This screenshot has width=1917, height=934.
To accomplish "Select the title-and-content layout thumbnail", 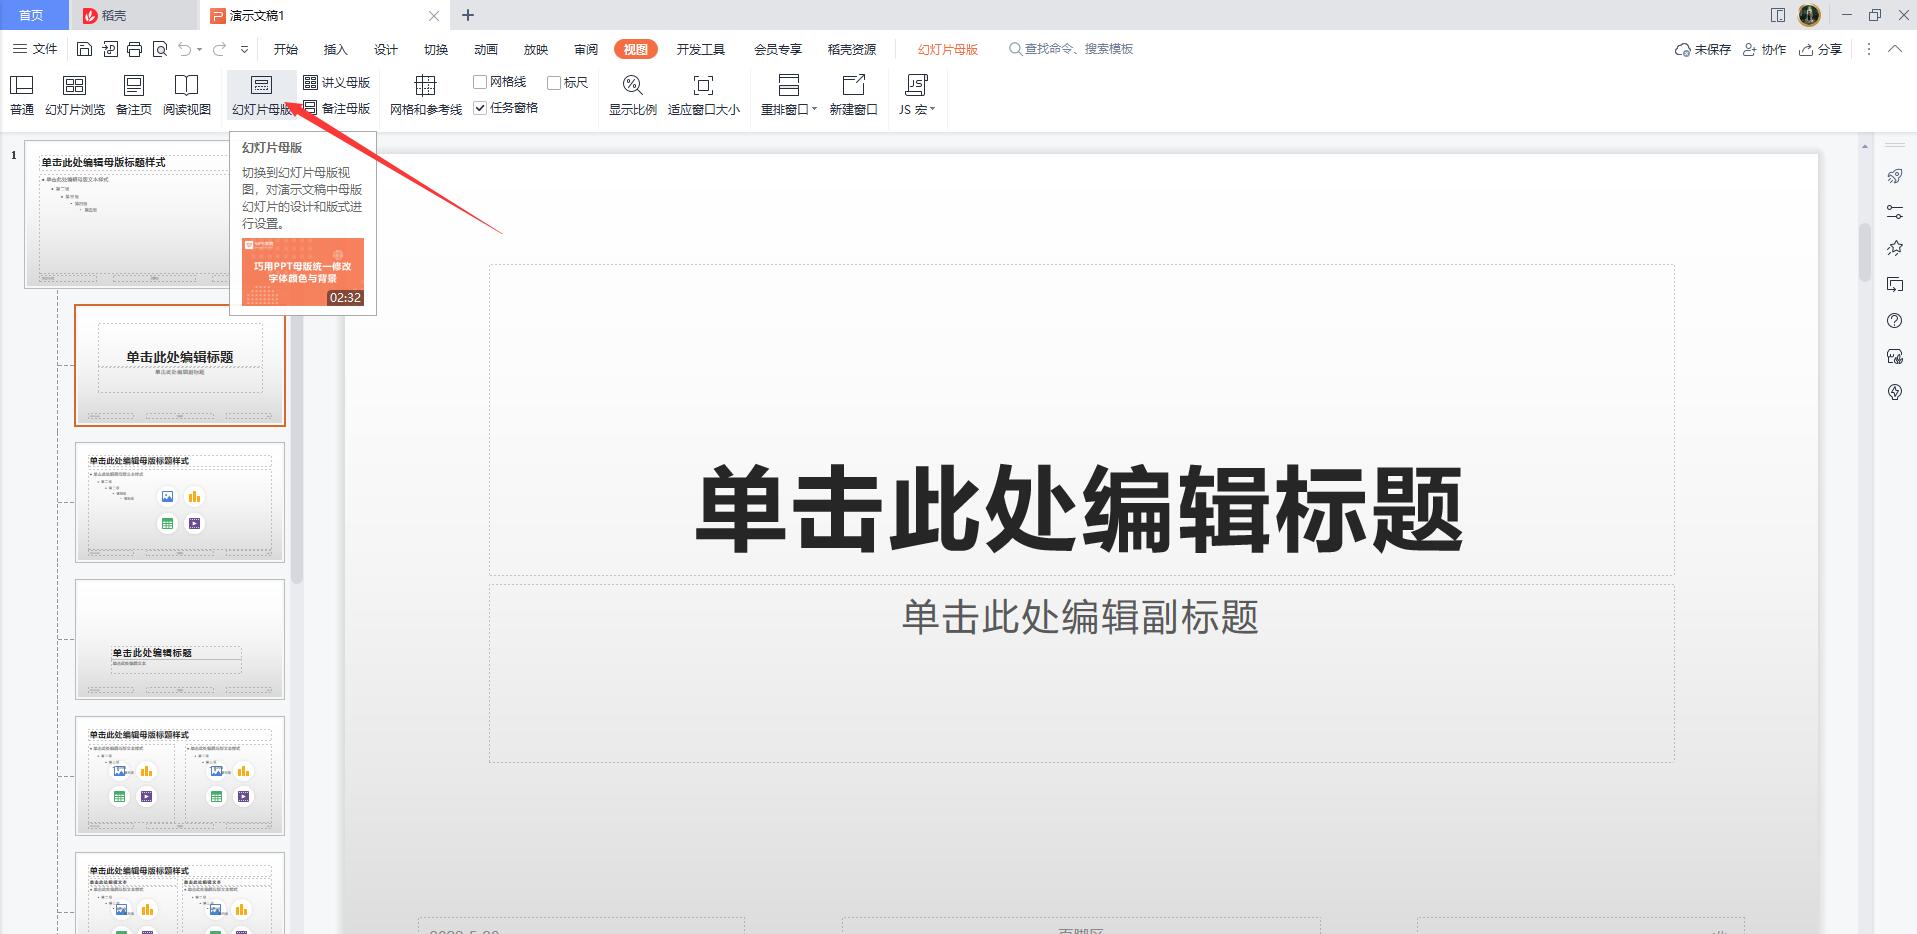I will click(x=180, y=502).
